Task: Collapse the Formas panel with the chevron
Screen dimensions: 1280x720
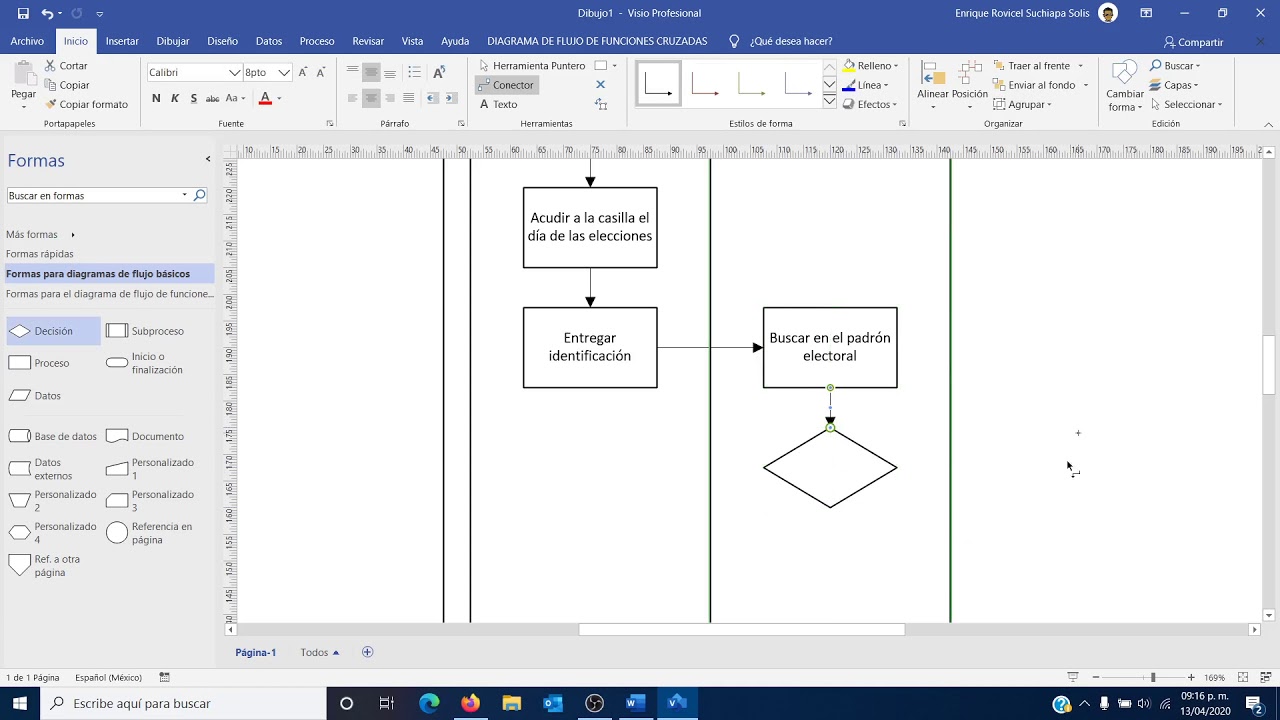Action: click(208, 159)
